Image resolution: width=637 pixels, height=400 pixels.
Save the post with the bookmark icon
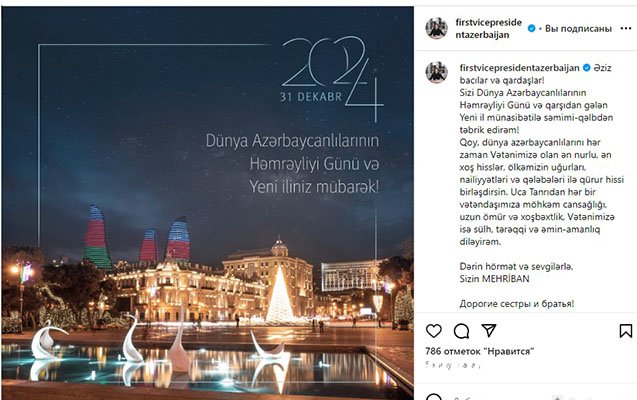[x=626, y=331]
